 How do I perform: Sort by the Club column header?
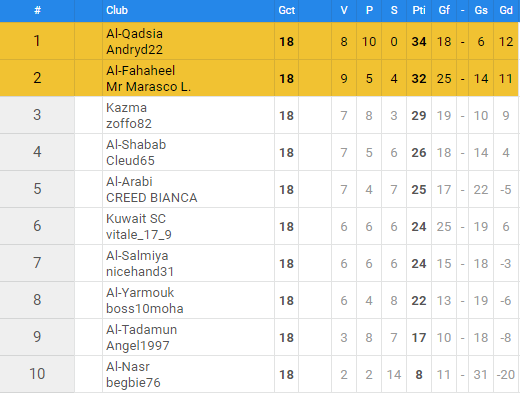tap(117, 10)
